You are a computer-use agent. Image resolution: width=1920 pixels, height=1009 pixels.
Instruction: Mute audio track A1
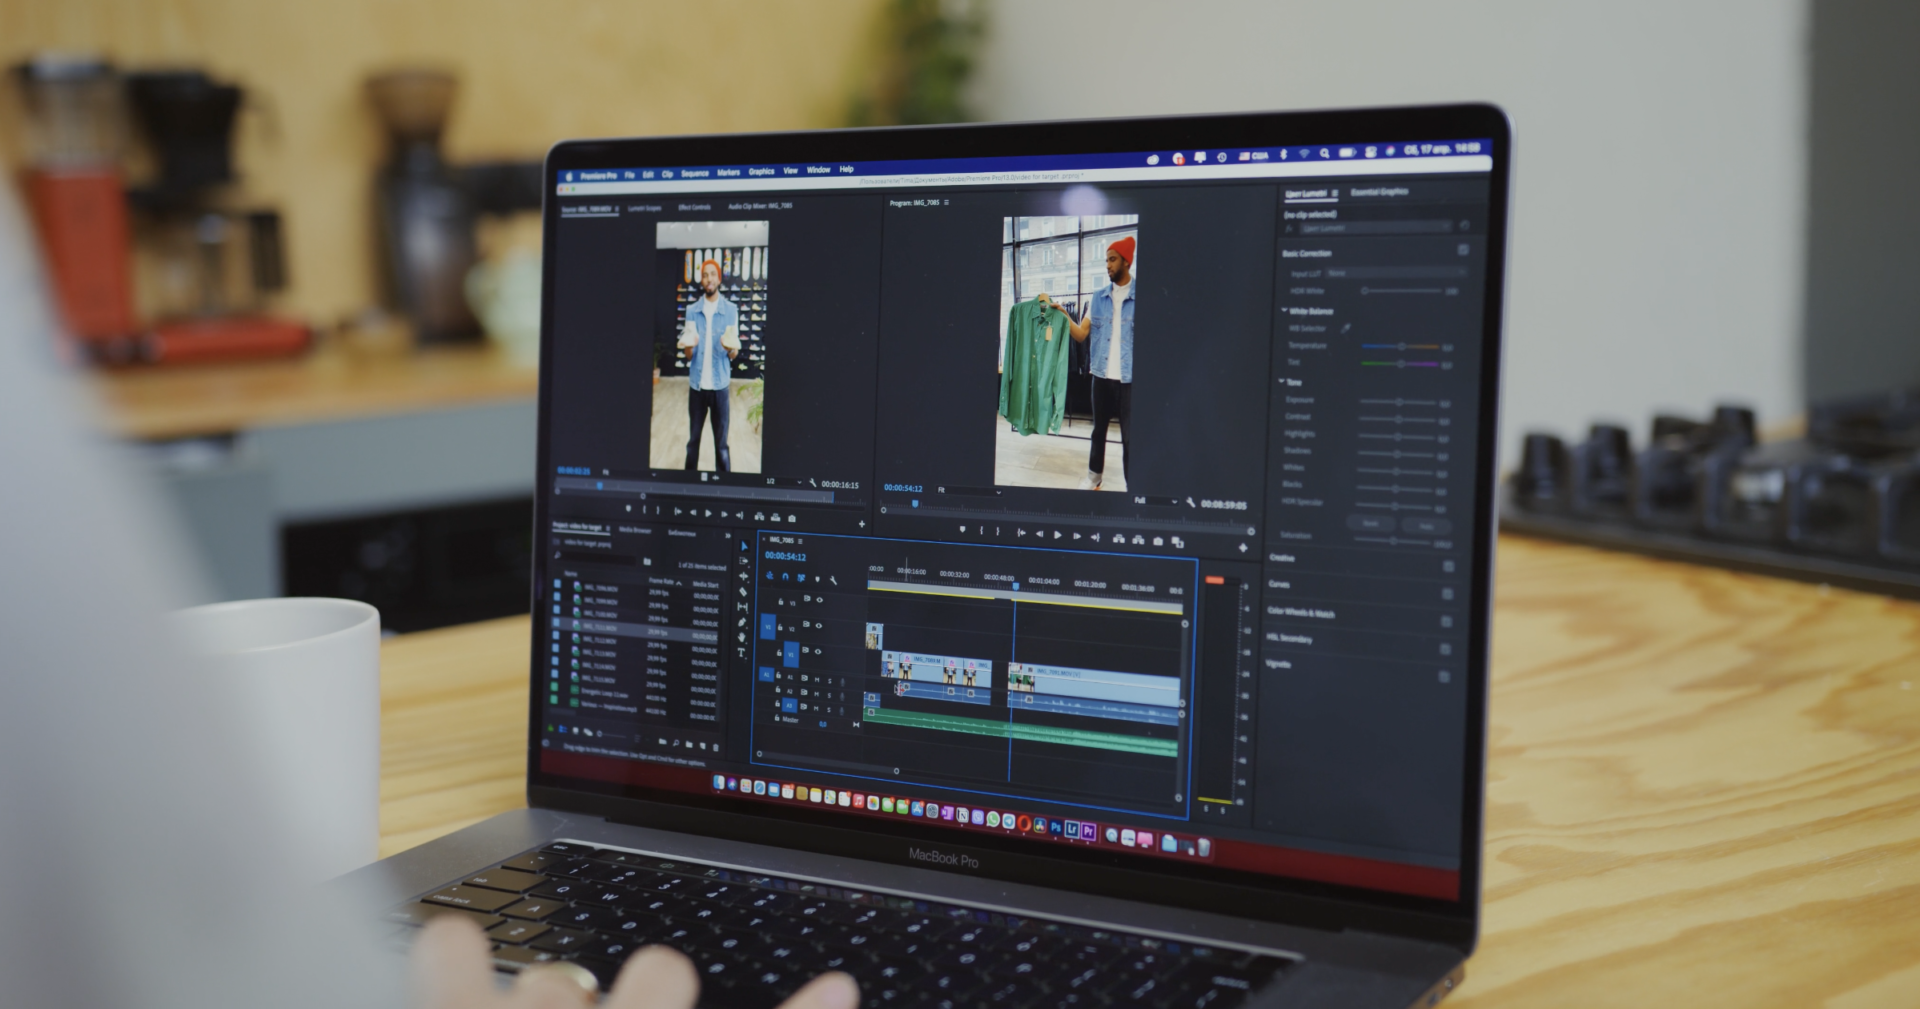pos(817,680)
